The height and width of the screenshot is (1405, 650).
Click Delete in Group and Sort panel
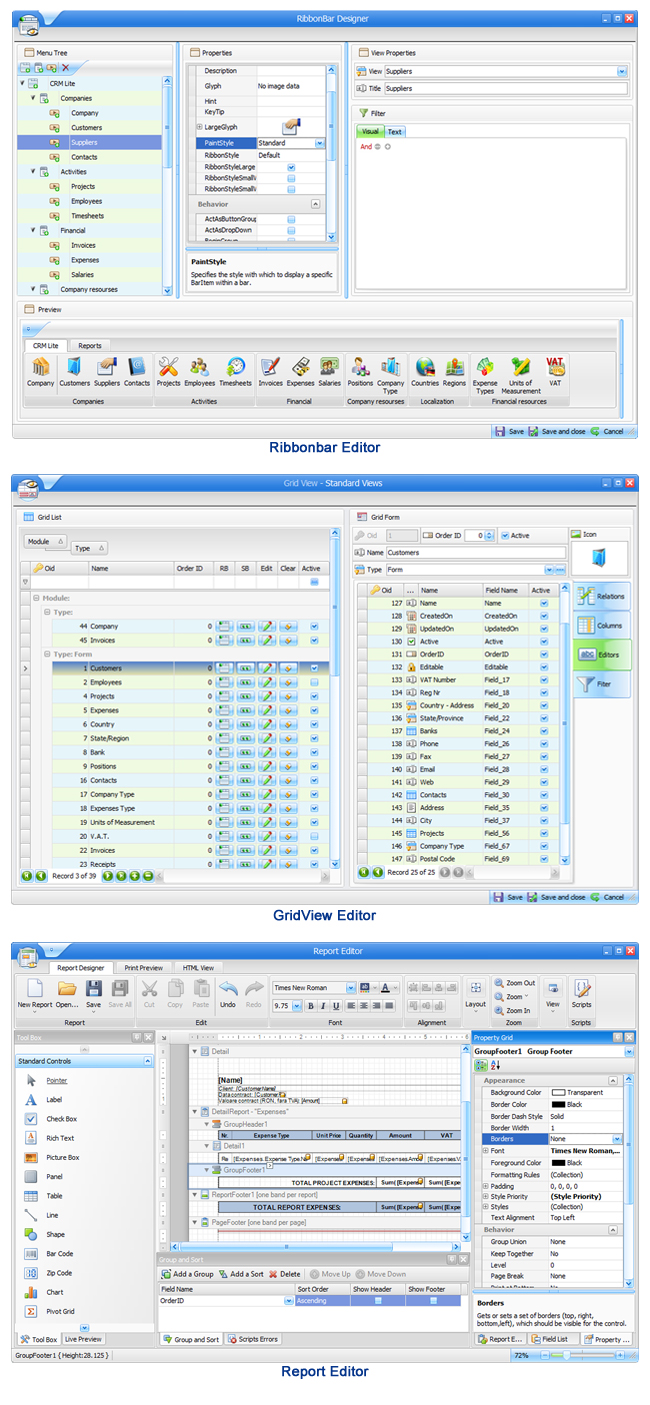284,1274
